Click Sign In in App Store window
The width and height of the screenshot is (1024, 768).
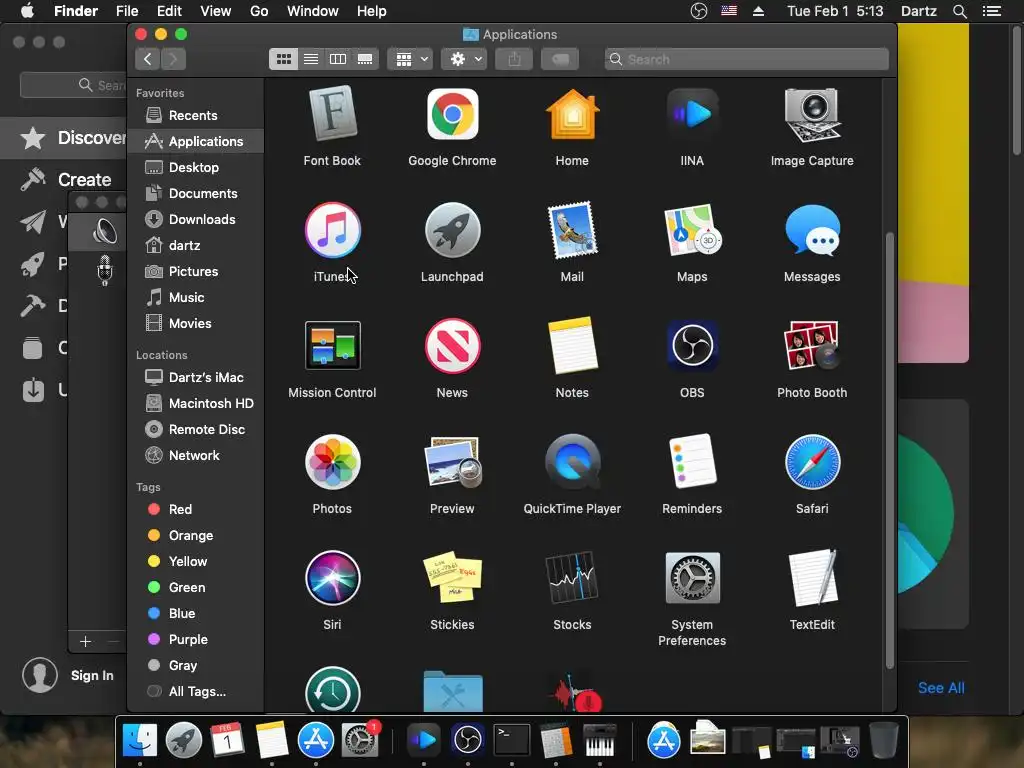tap(92, 676)
